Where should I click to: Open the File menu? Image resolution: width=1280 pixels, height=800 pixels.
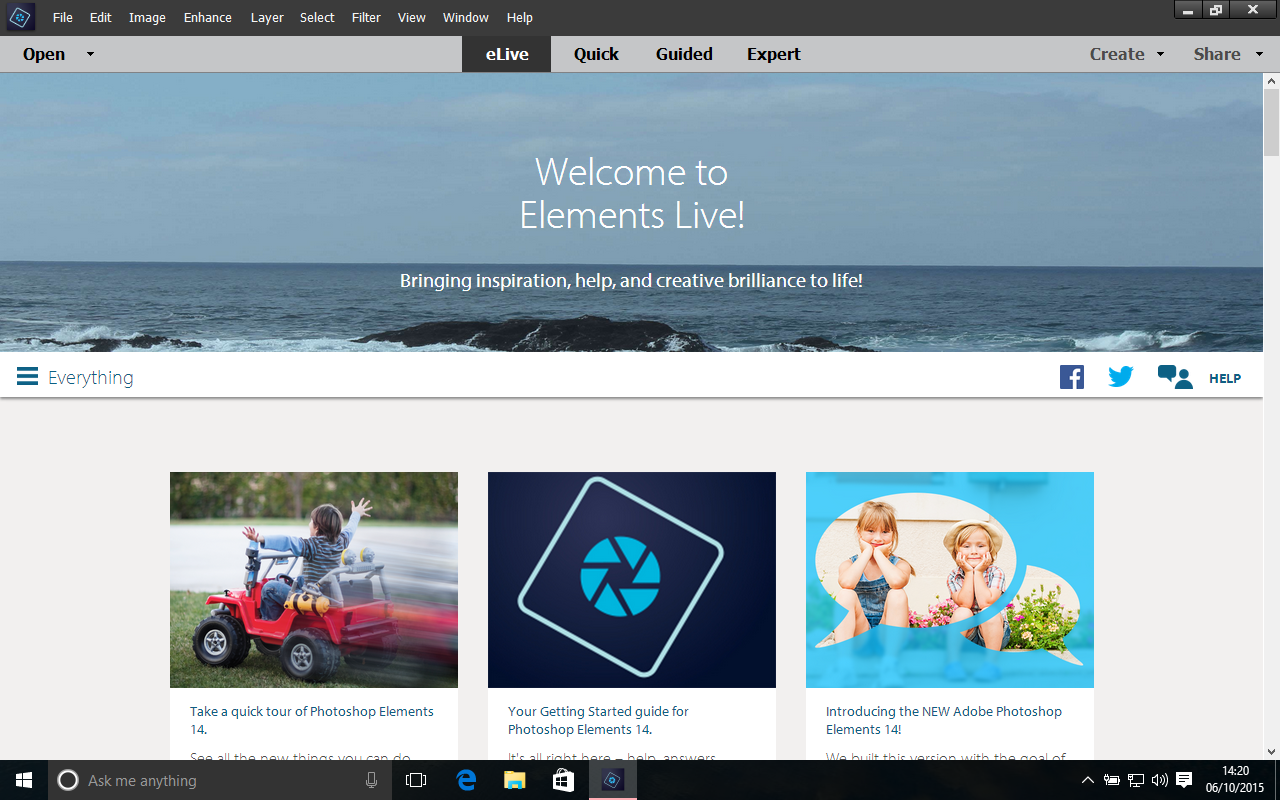(63, 17)
